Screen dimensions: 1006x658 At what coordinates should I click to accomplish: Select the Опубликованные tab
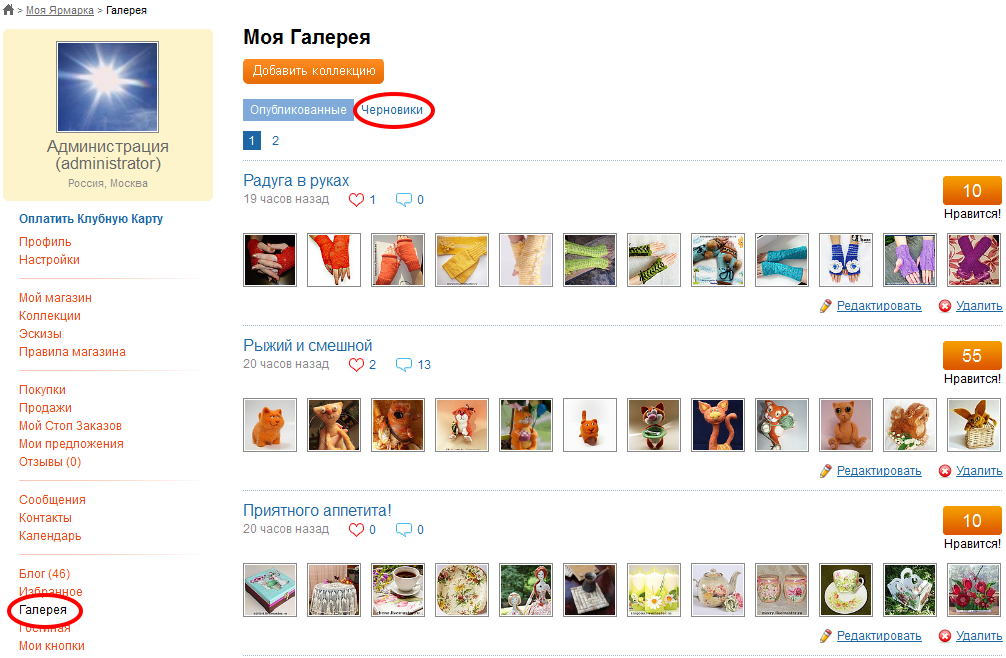[x=298, y=110]
